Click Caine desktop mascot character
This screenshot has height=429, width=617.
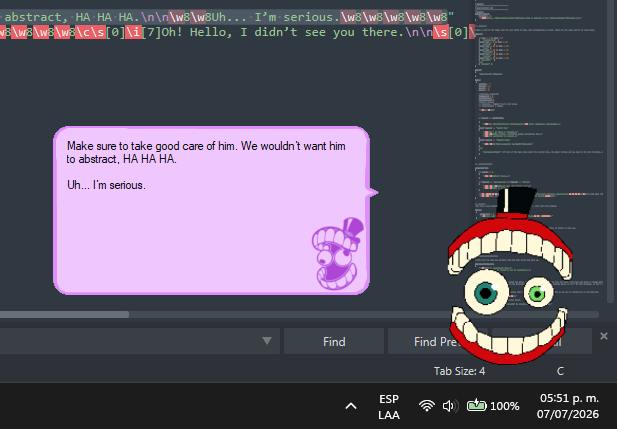(510, 276)
